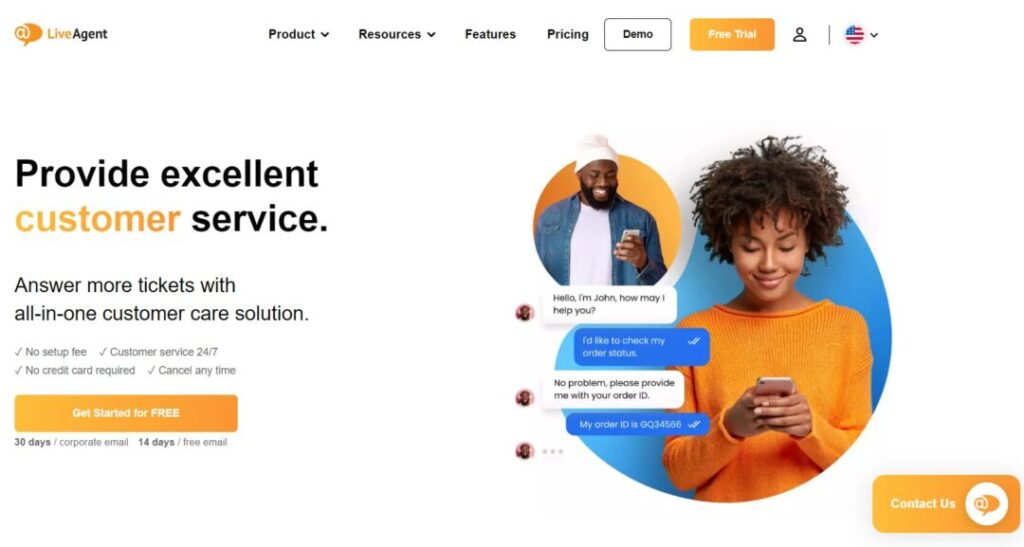Start the Free Trial button

point(732,35)
